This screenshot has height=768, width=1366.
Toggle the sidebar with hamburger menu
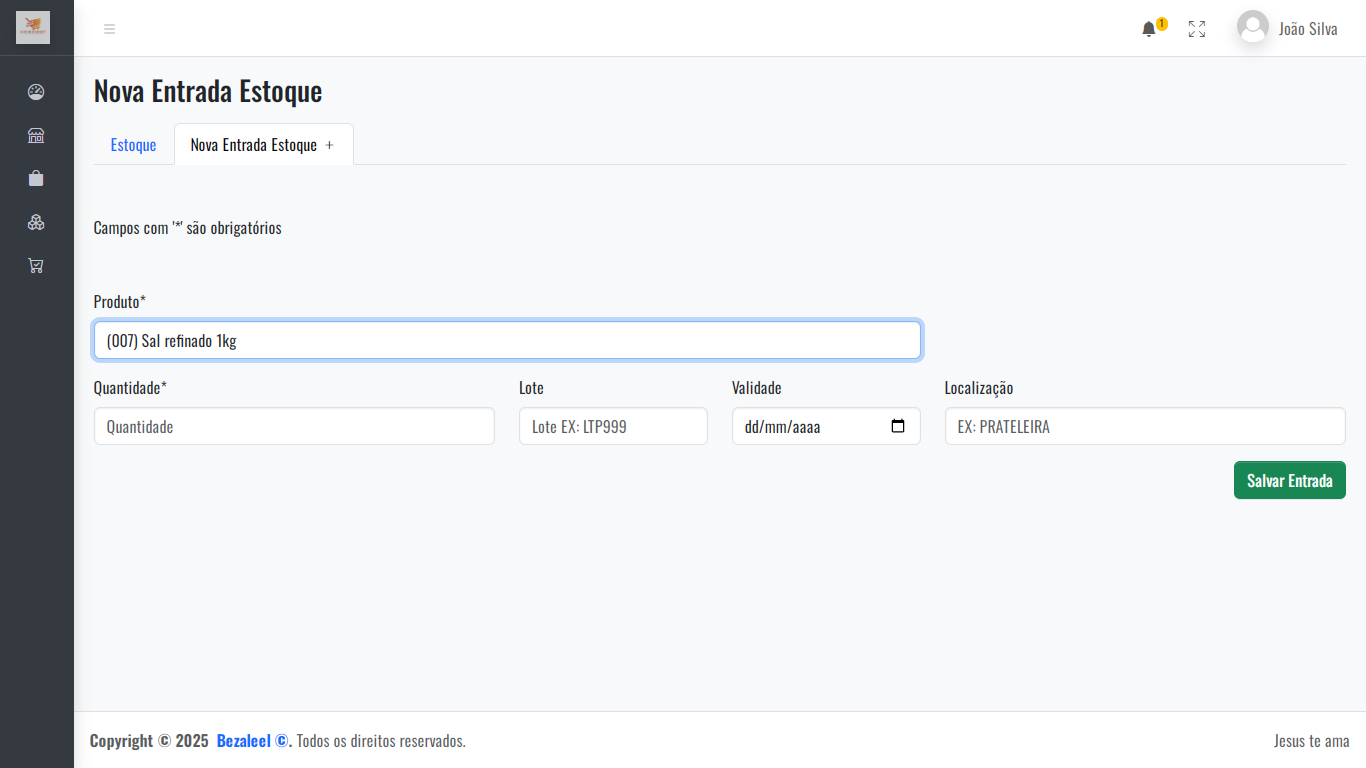coord(110,29)
